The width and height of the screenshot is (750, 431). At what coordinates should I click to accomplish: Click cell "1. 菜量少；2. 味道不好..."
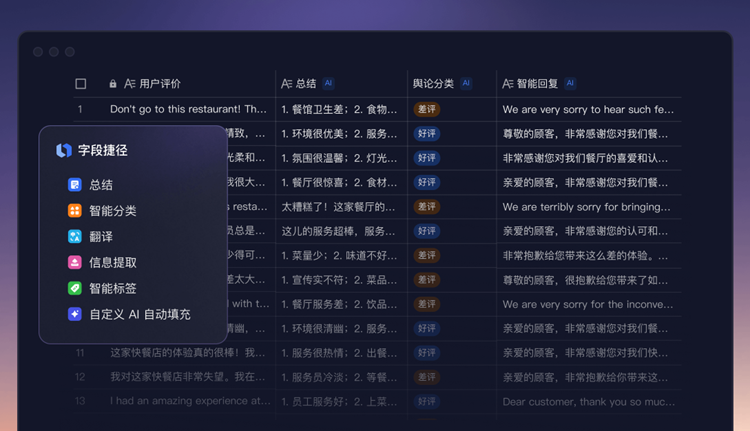click(x=339, y=255)
